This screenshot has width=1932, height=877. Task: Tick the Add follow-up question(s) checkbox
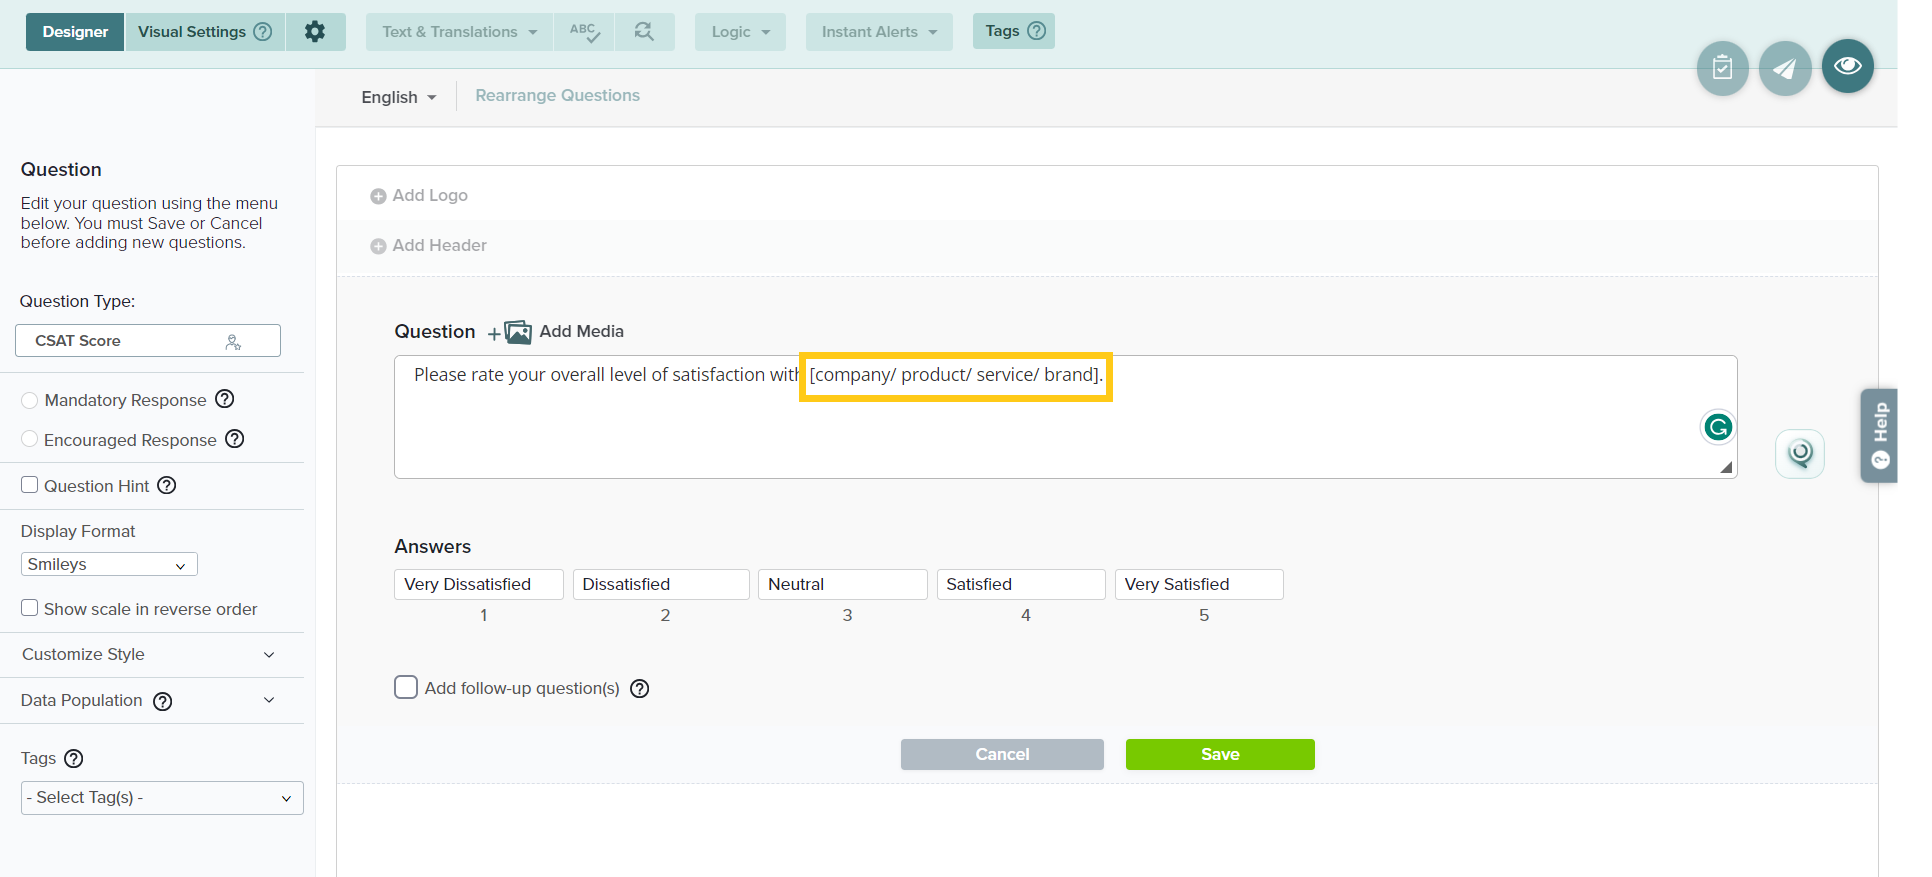click(406, 688)
